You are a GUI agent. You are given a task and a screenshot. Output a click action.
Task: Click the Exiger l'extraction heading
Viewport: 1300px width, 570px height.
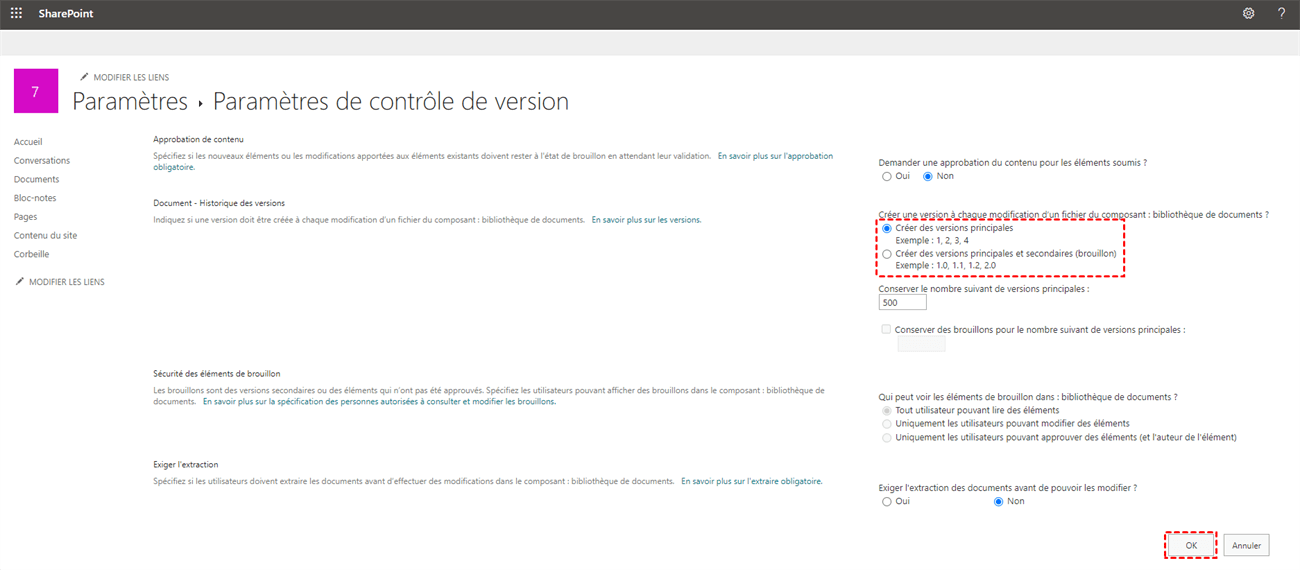click(186, 465)
